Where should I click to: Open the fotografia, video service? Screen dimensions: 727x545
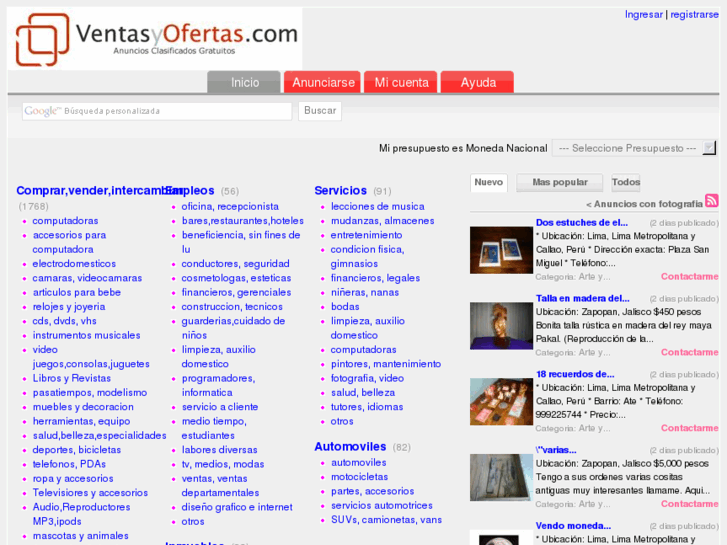367,378
